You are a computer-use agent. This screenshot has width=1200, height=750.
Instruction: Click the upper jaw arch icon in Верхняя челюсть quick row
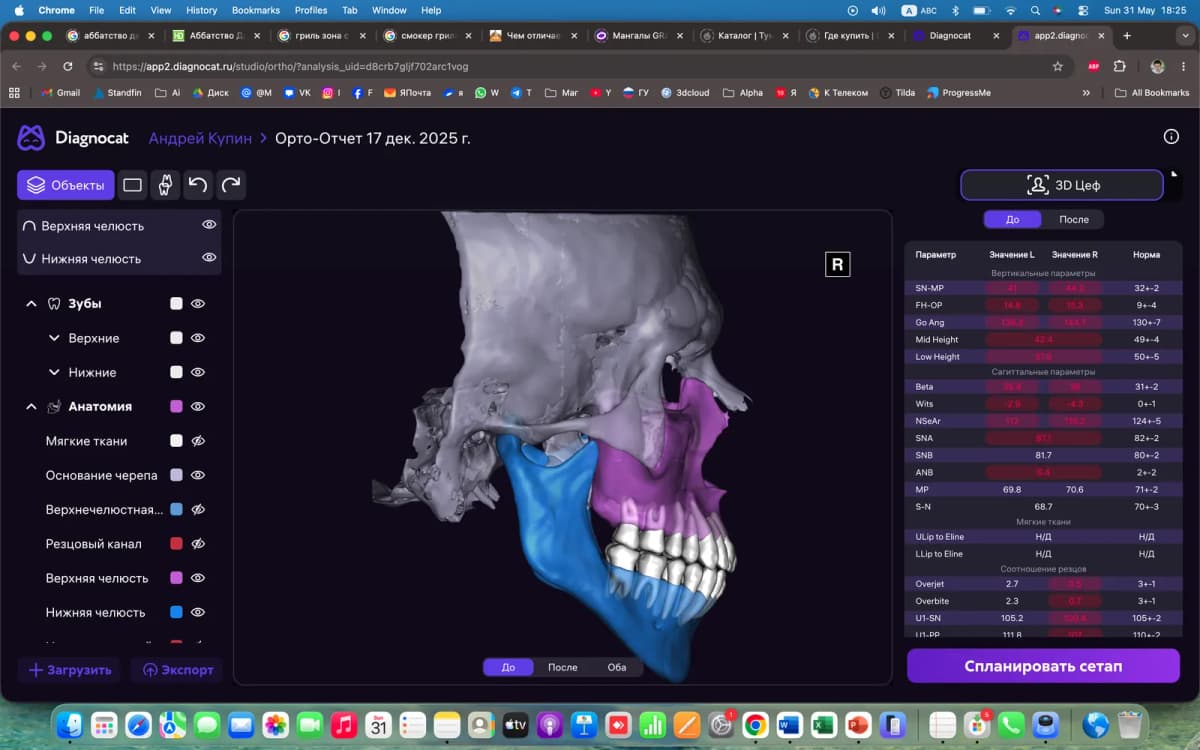point(29,226)
